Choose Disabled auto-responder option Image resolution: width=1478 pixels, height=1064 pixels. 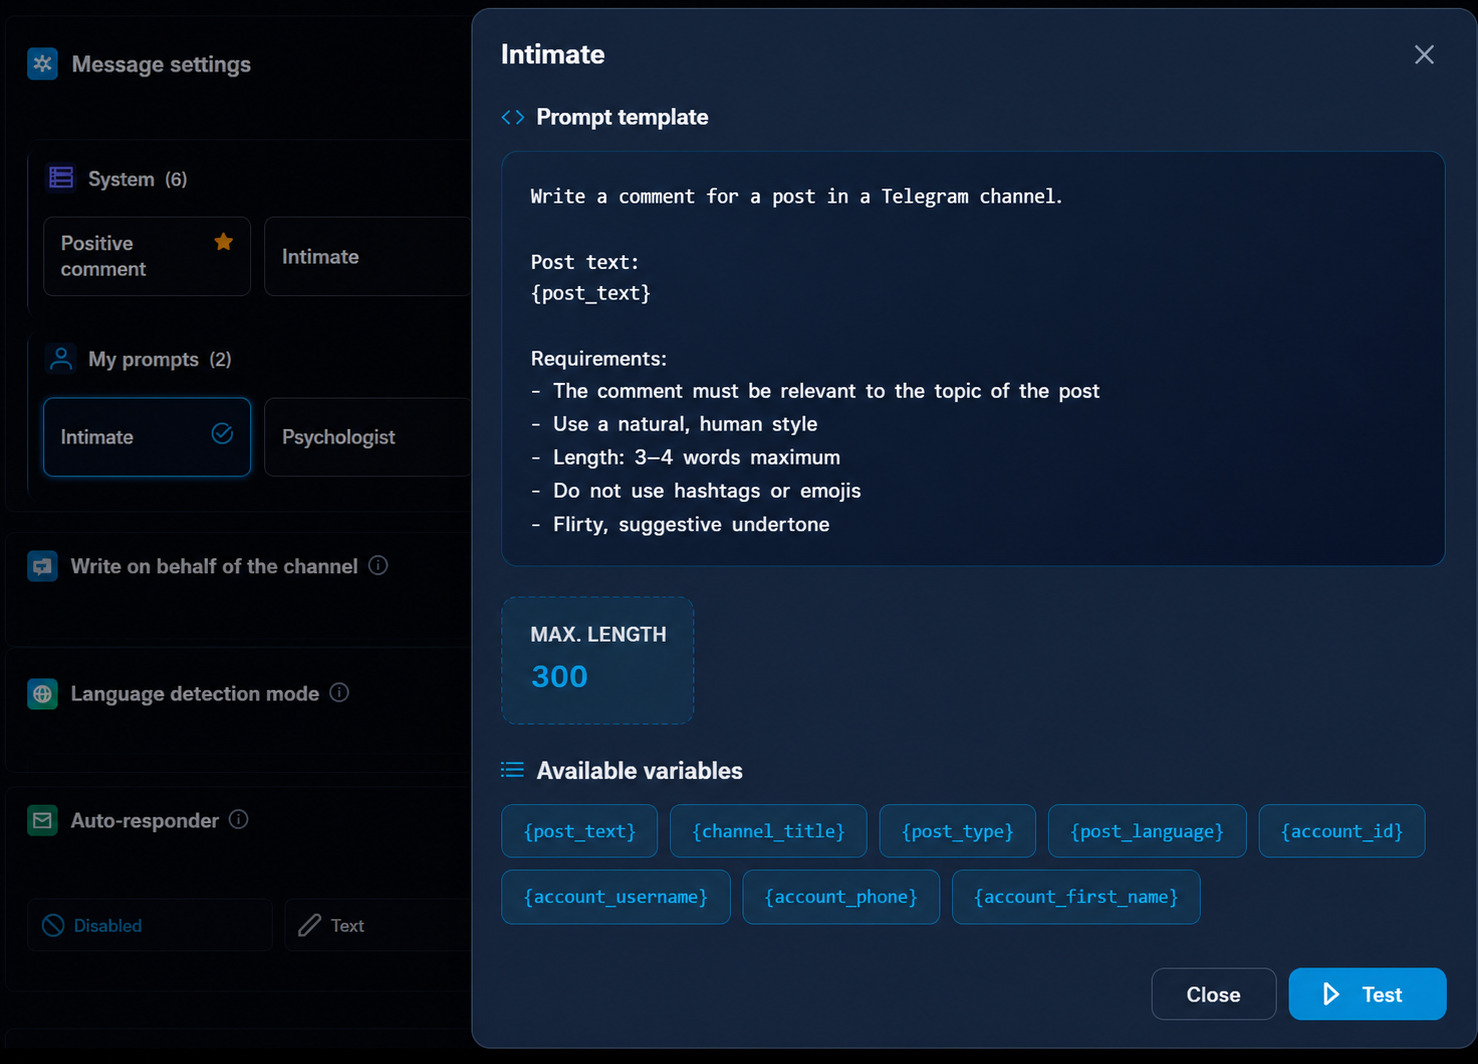point(150,925)
